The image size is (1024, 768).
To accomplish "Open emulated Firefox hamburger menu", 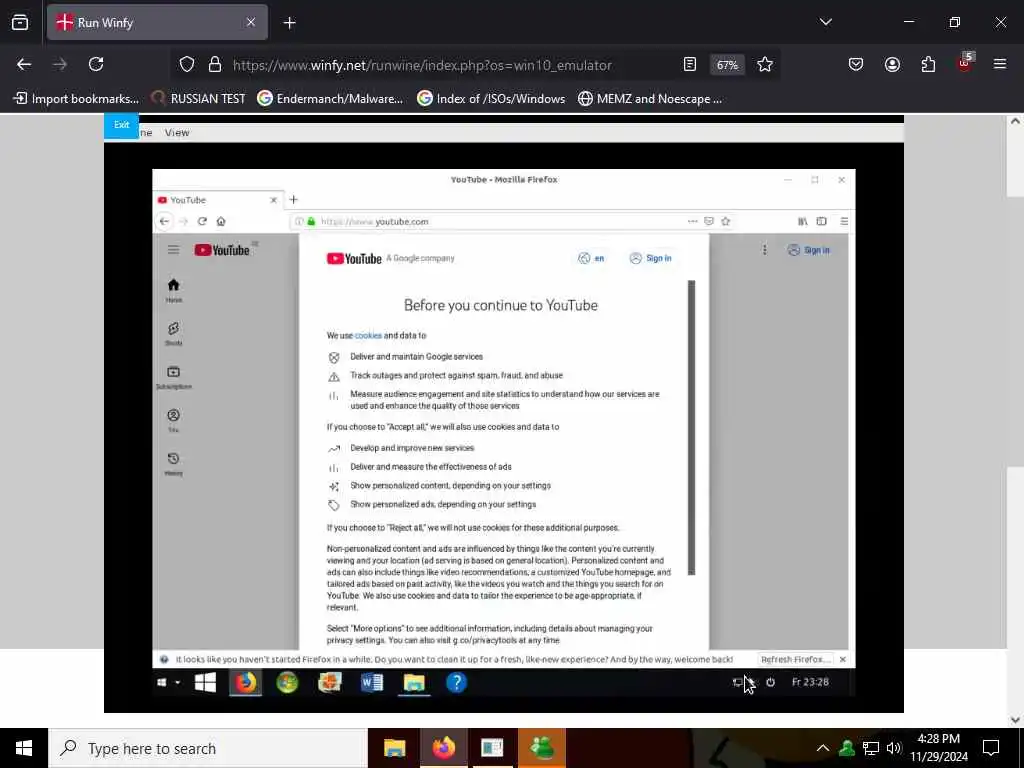I will click(844, 221).
